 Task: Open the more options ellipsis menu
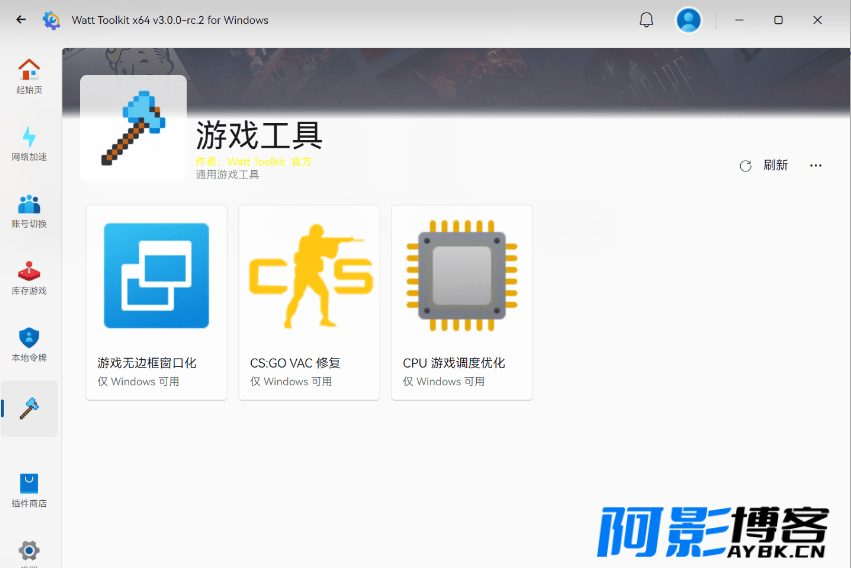816,165
